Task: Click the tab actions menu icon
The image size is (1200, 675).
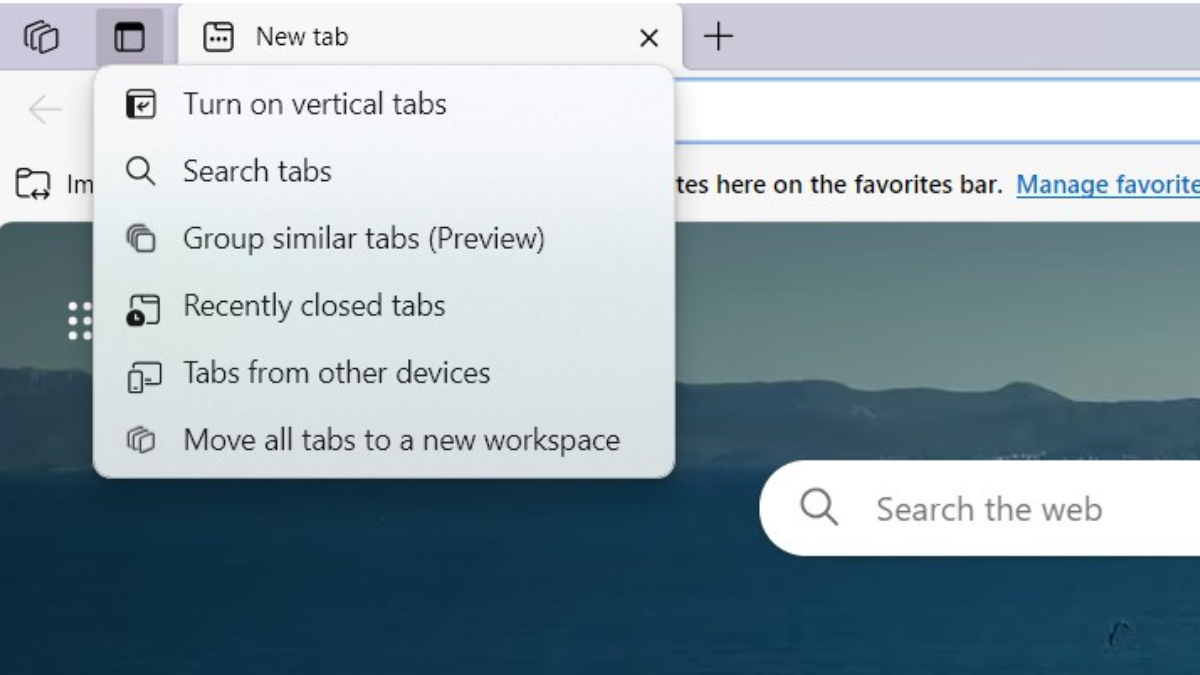Action: (131, 36)
